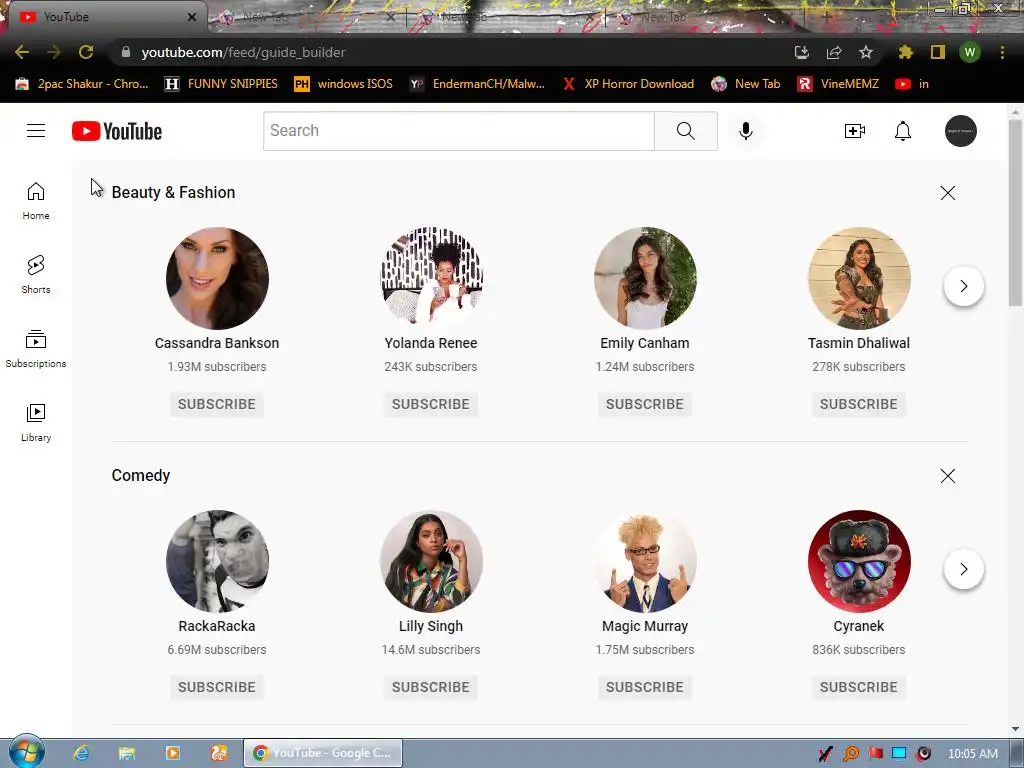Click the search magnifier button

coord(686,131)
